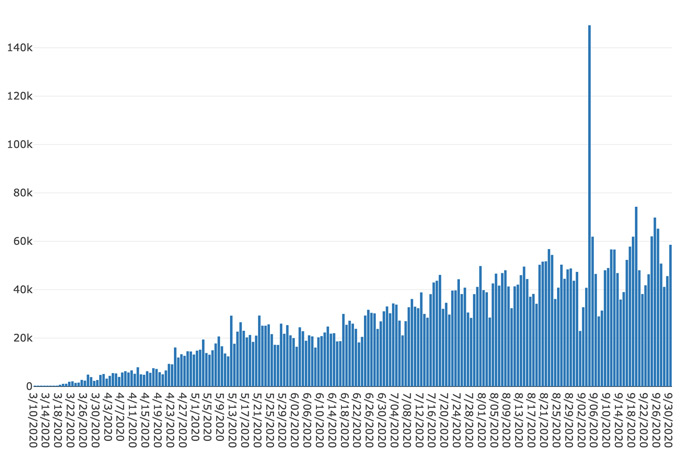Select the 6/26/2020 x-axis label
Viewport: 680px width, 458px height.
(369, 419)
